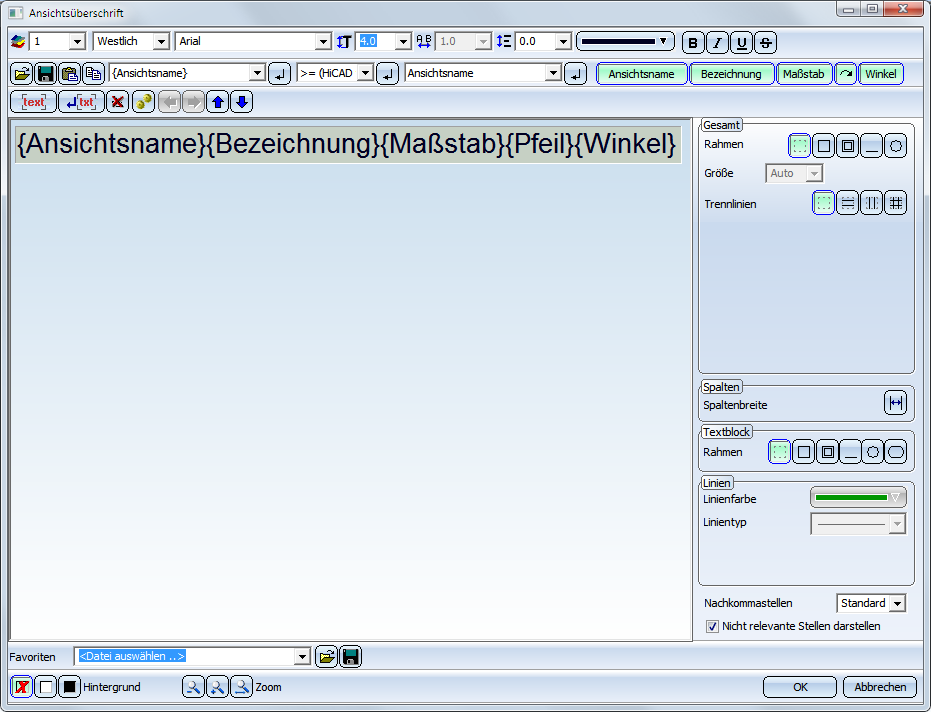
Task: Select no frame for Gesamt Rahmen
Action: [x=799, y=145]
